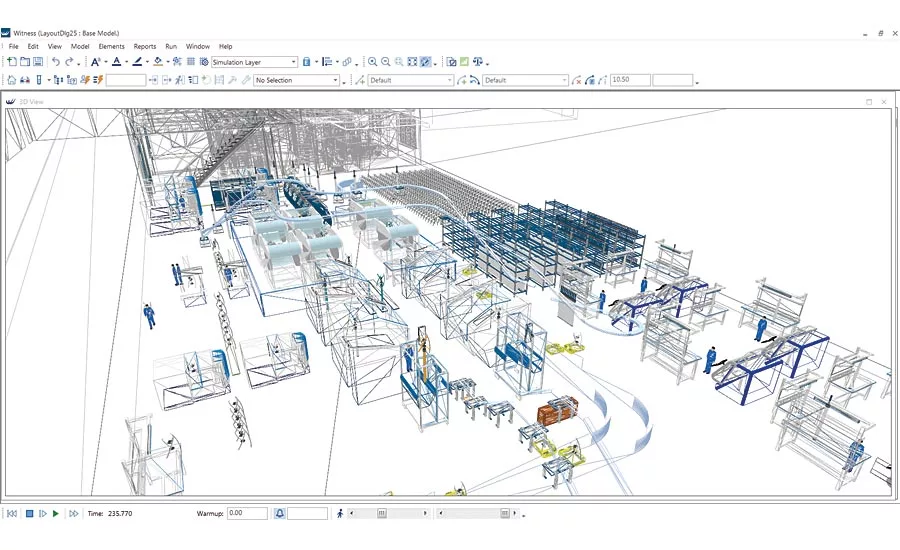Choose the line color pen tool
The height and width of the screenshot is (550, 900).
(x=137, y=61)
